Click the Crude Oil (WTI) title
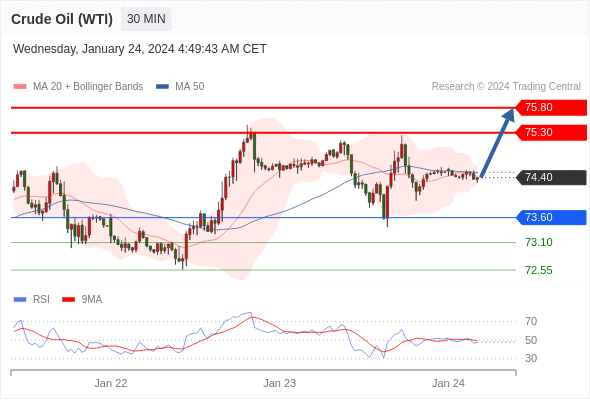Image resolution: width=590 pixels, height=400 pixels. (62, 19)
